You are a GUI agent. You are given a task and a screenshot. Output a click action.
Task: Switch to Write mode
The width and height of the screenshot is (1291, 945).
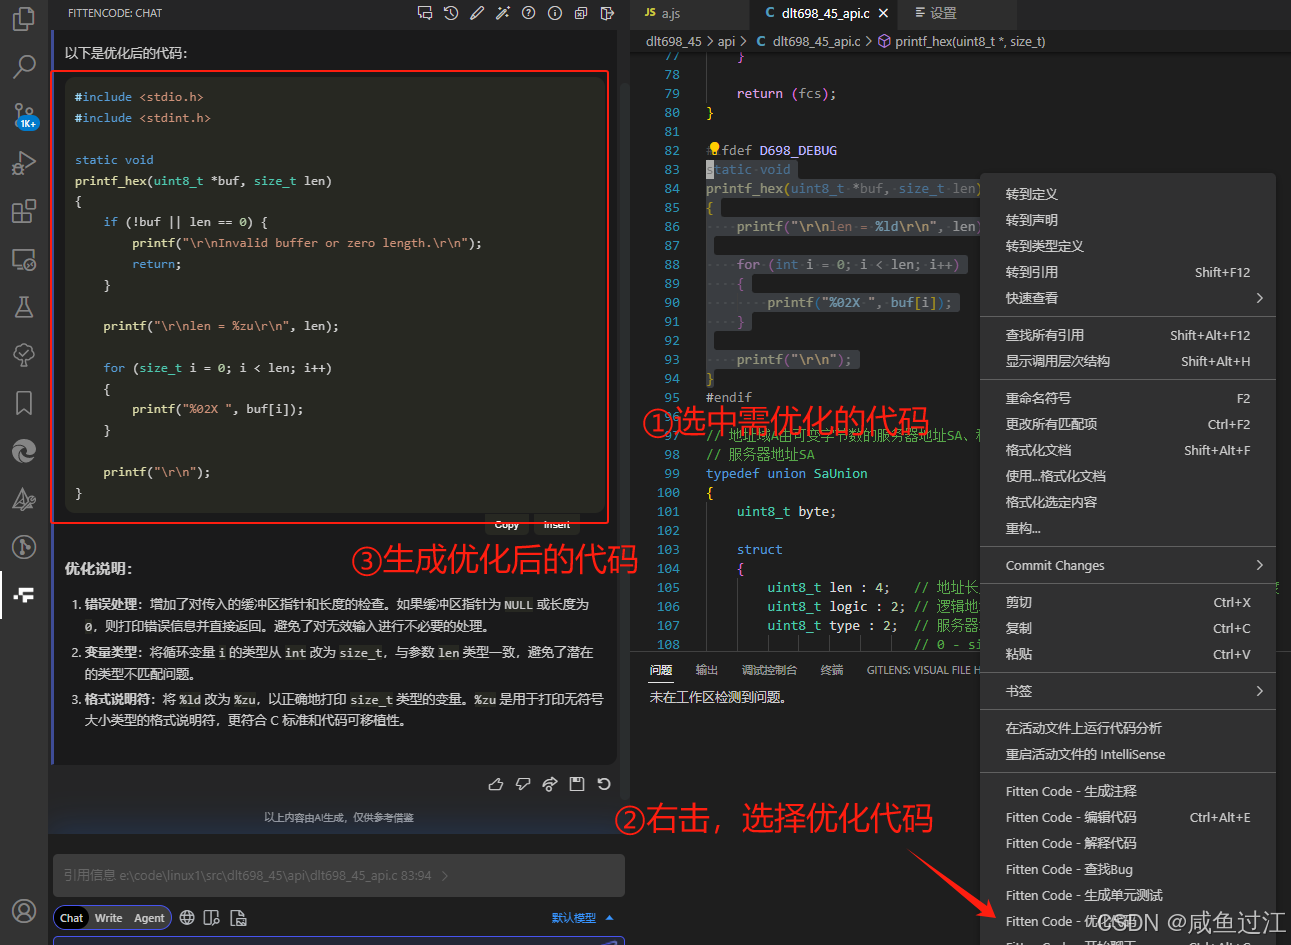109,918
